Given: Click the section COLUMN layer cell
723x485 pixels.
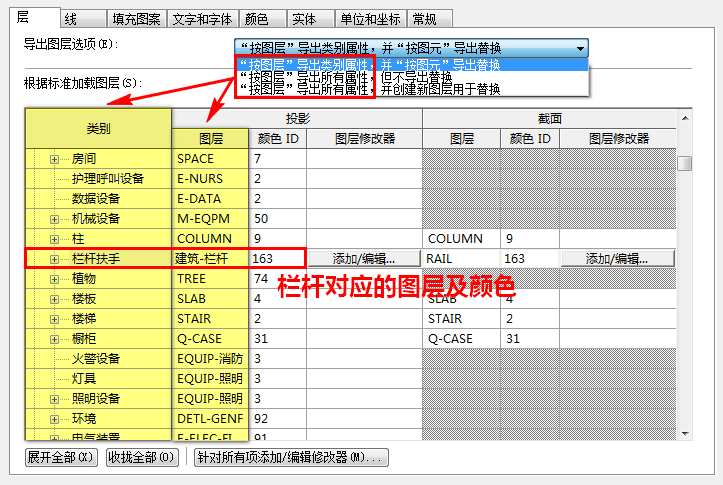Looking at the screenshot, I should pos(462,239).
